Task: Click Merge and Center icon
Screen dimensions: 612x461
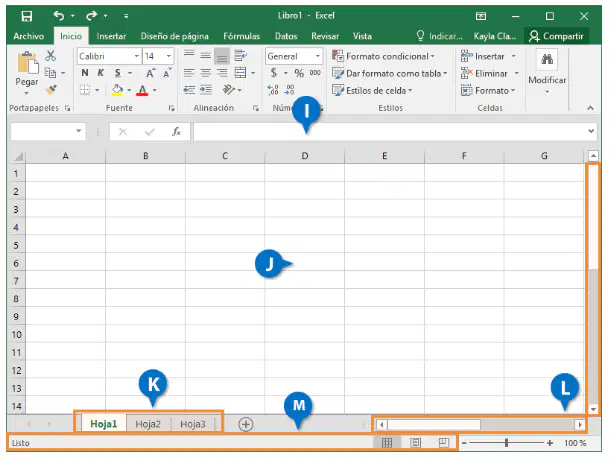Action: point(240,73)
